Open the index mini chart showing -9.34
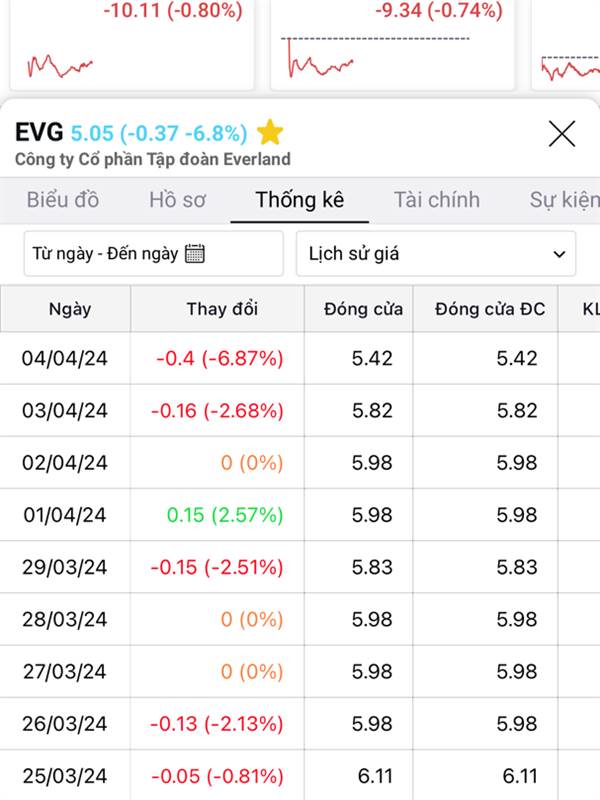The width and height of the screenshot is (600, 800). click(x=392, y=45)
